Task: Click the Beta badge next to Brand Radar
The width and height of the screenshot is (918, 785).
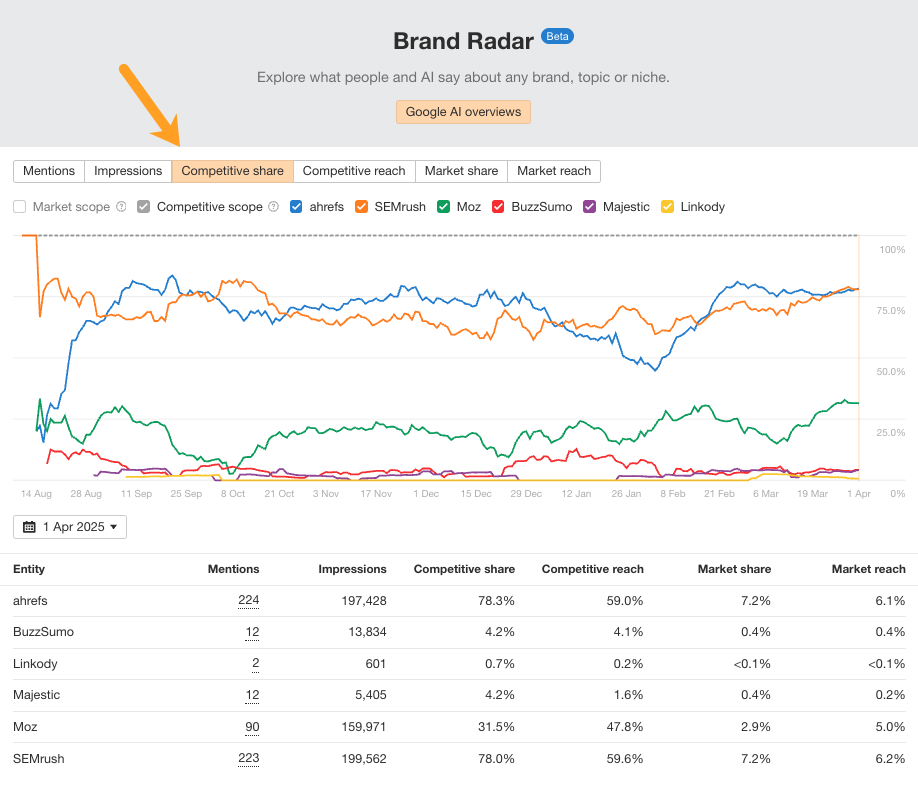Action: tap(557, 36)
